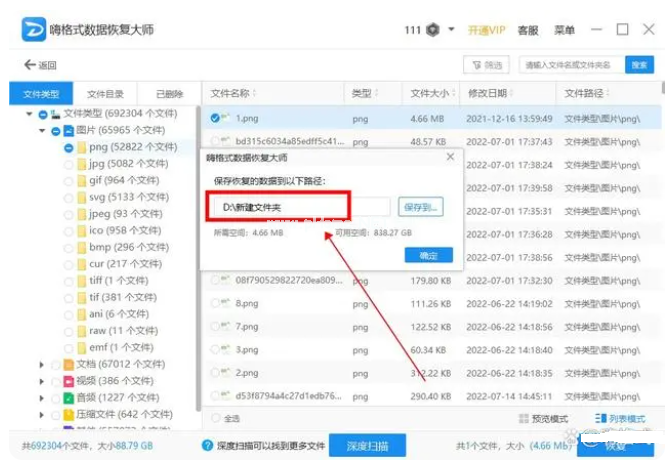The height and width of the screenshot is (463, 666).
Task: Click the blue 搜索 button
Action: [639, 65]
